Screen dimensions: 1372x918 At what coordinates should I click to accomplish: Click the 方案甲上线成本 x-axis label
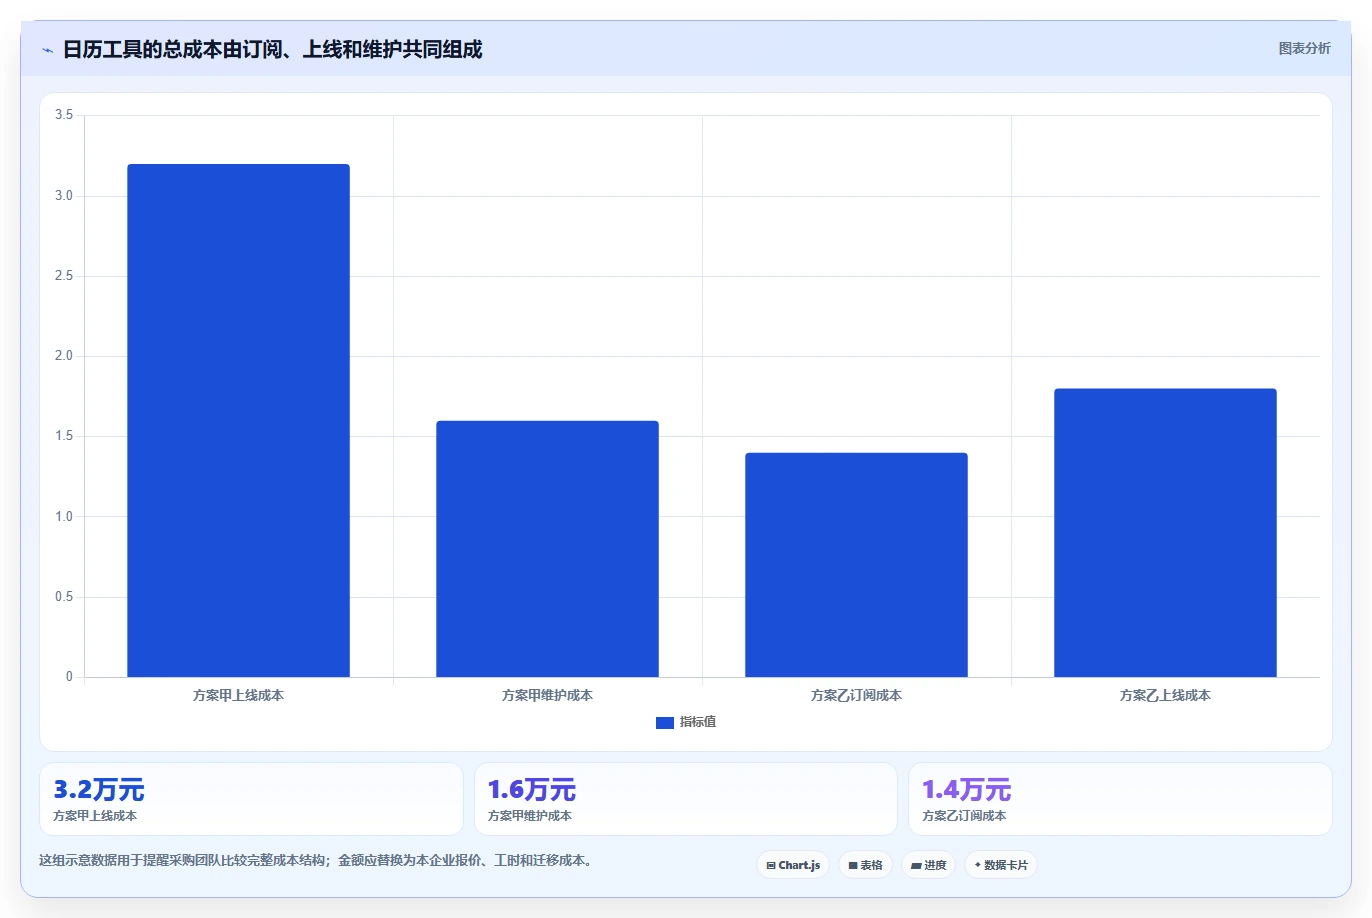[238, 695]
